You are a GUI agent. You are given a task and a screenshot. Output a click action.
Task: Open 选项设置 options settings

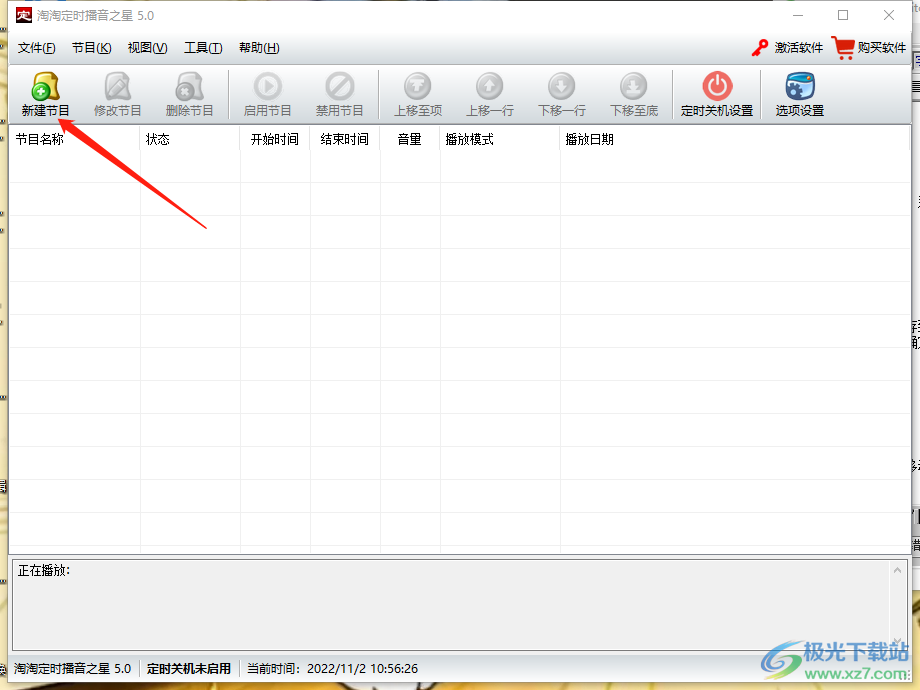pos(800,94)
